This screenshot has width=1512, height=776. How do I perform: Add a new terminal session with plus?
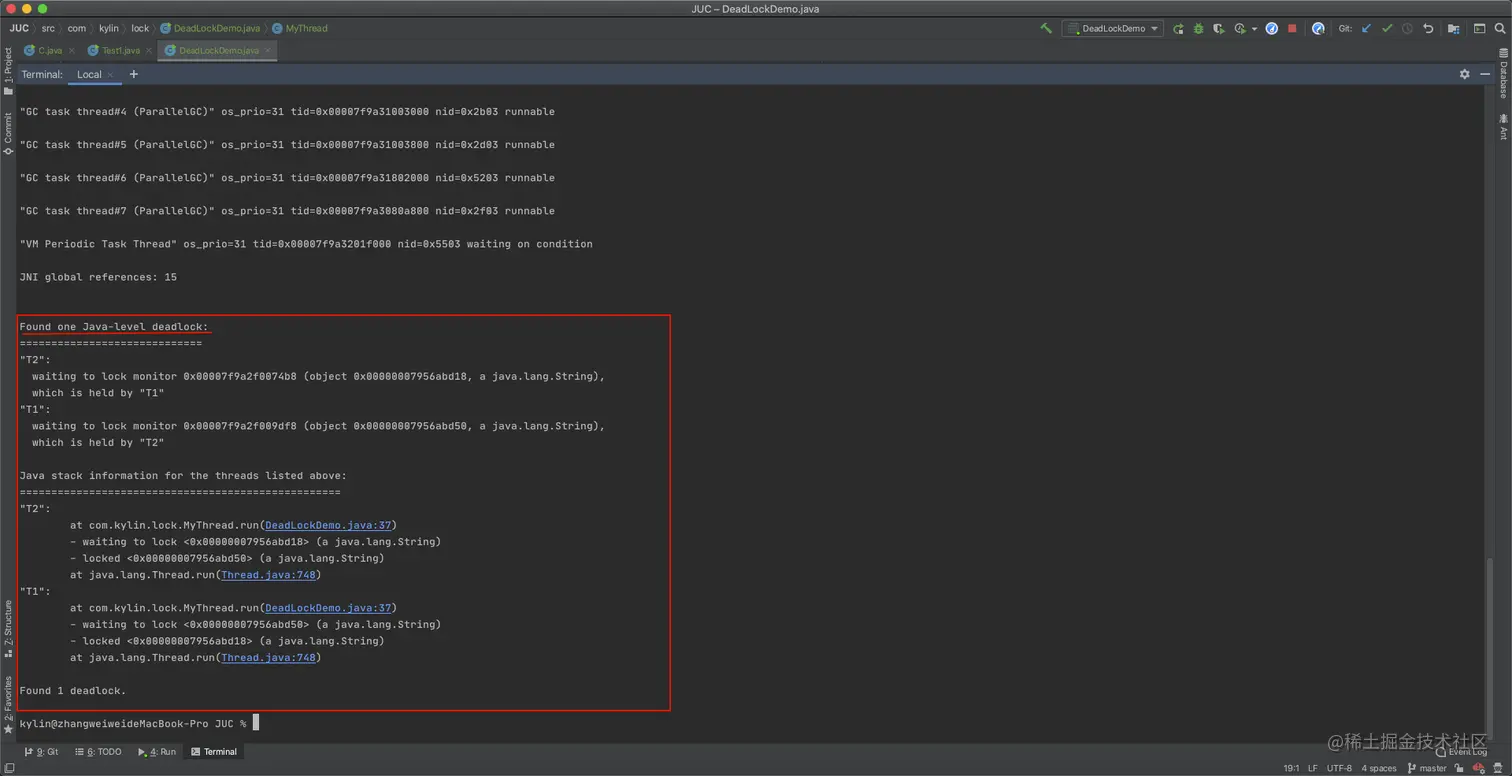click(x=134, y=74)
